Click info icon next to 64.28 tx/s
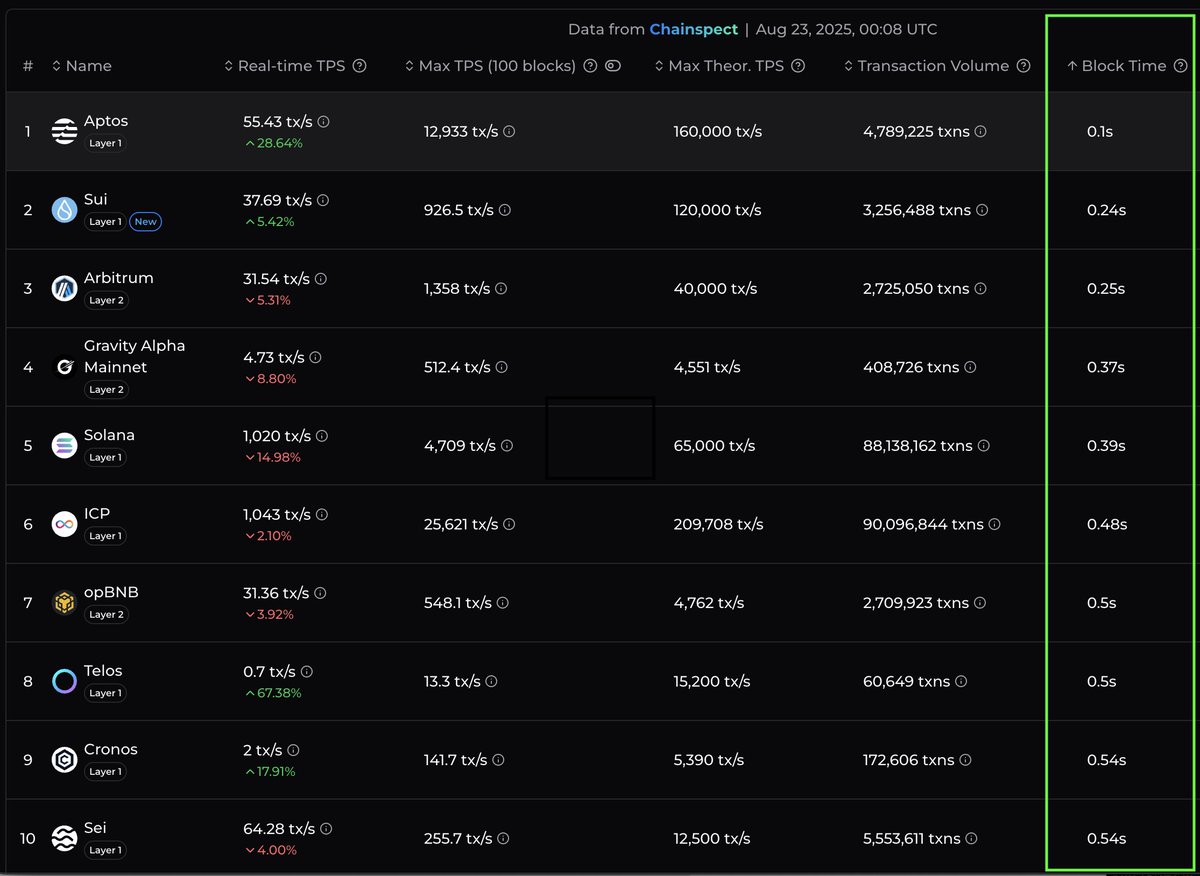 (x=326, y=829)
